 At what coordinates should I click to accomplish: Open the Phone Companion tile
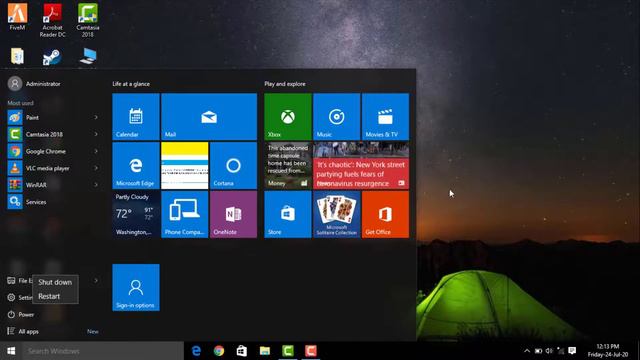pyautogui.click(x=184, y=214)
